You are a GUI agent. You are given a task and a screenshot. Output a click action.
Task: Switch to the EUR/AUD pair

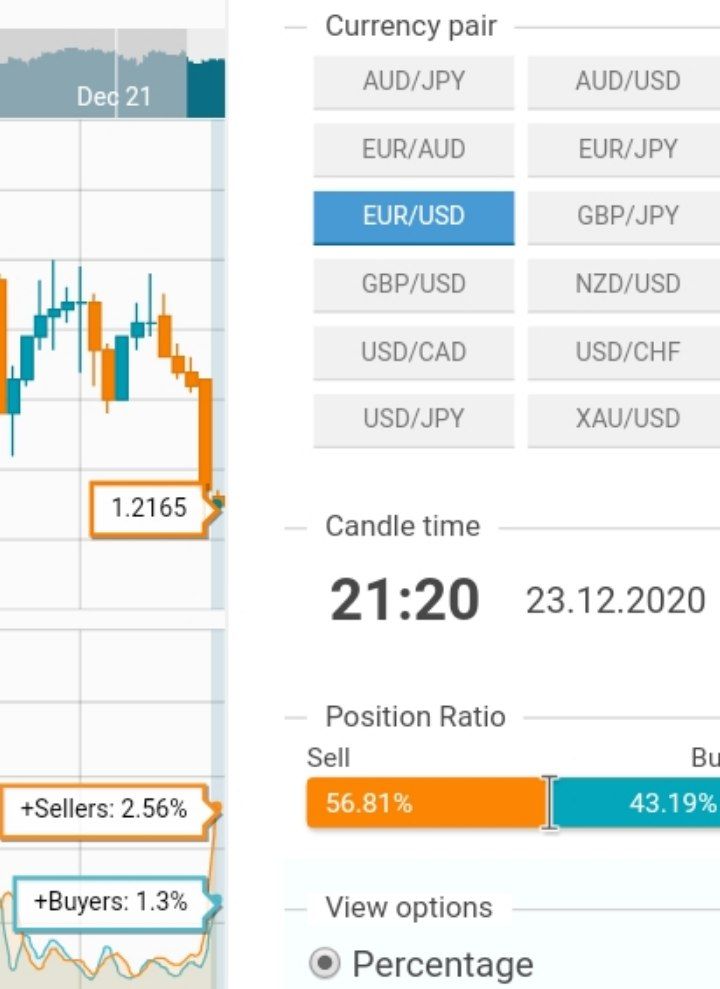414,149
